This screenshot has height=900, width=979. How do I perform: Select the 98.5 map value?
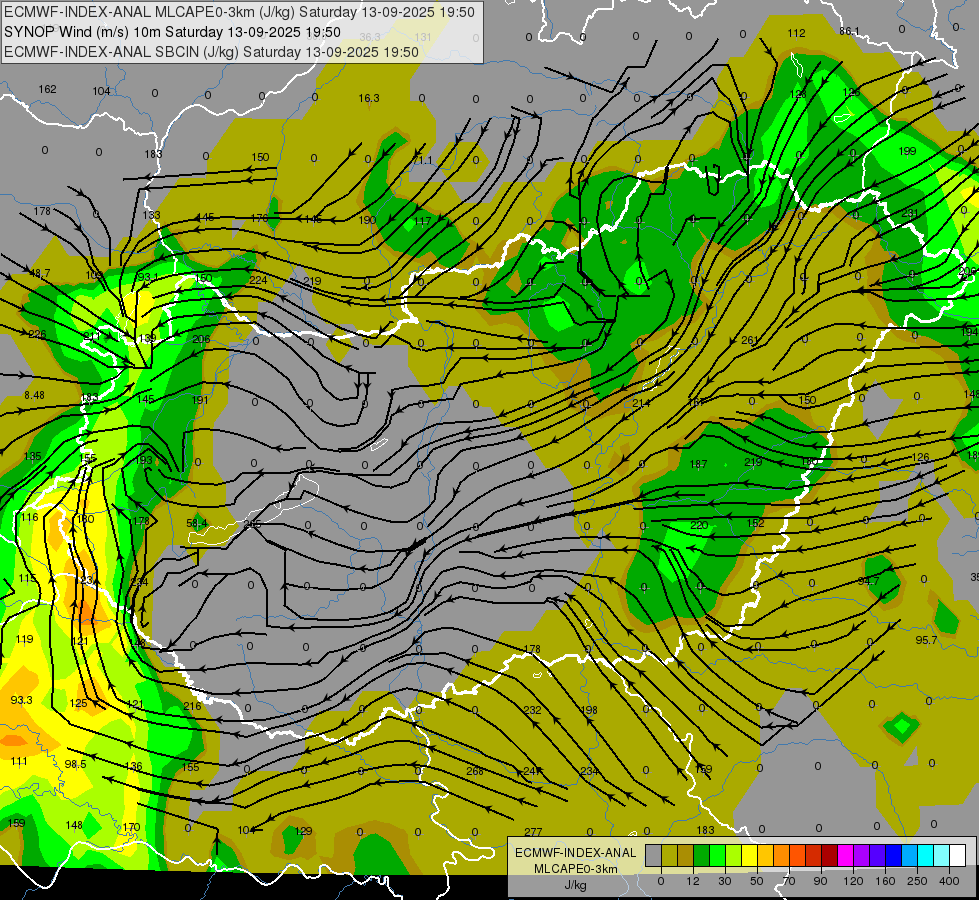click(x=76, y=764)
